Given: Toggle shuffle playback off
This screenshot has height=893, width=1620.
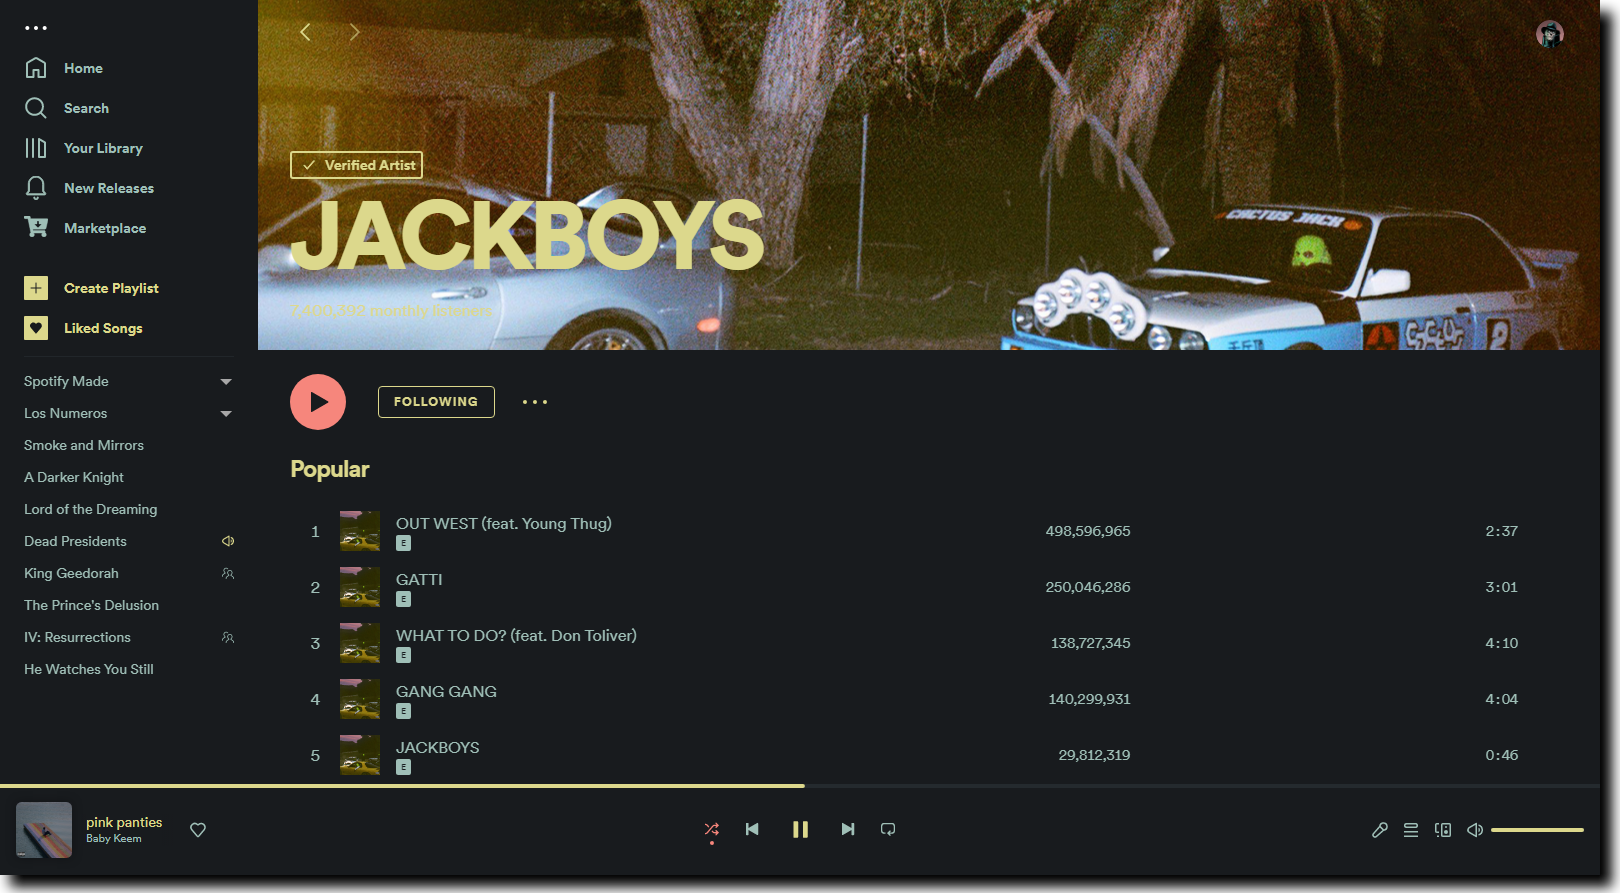Looking at the screenshot, I should tap(711, 829).
